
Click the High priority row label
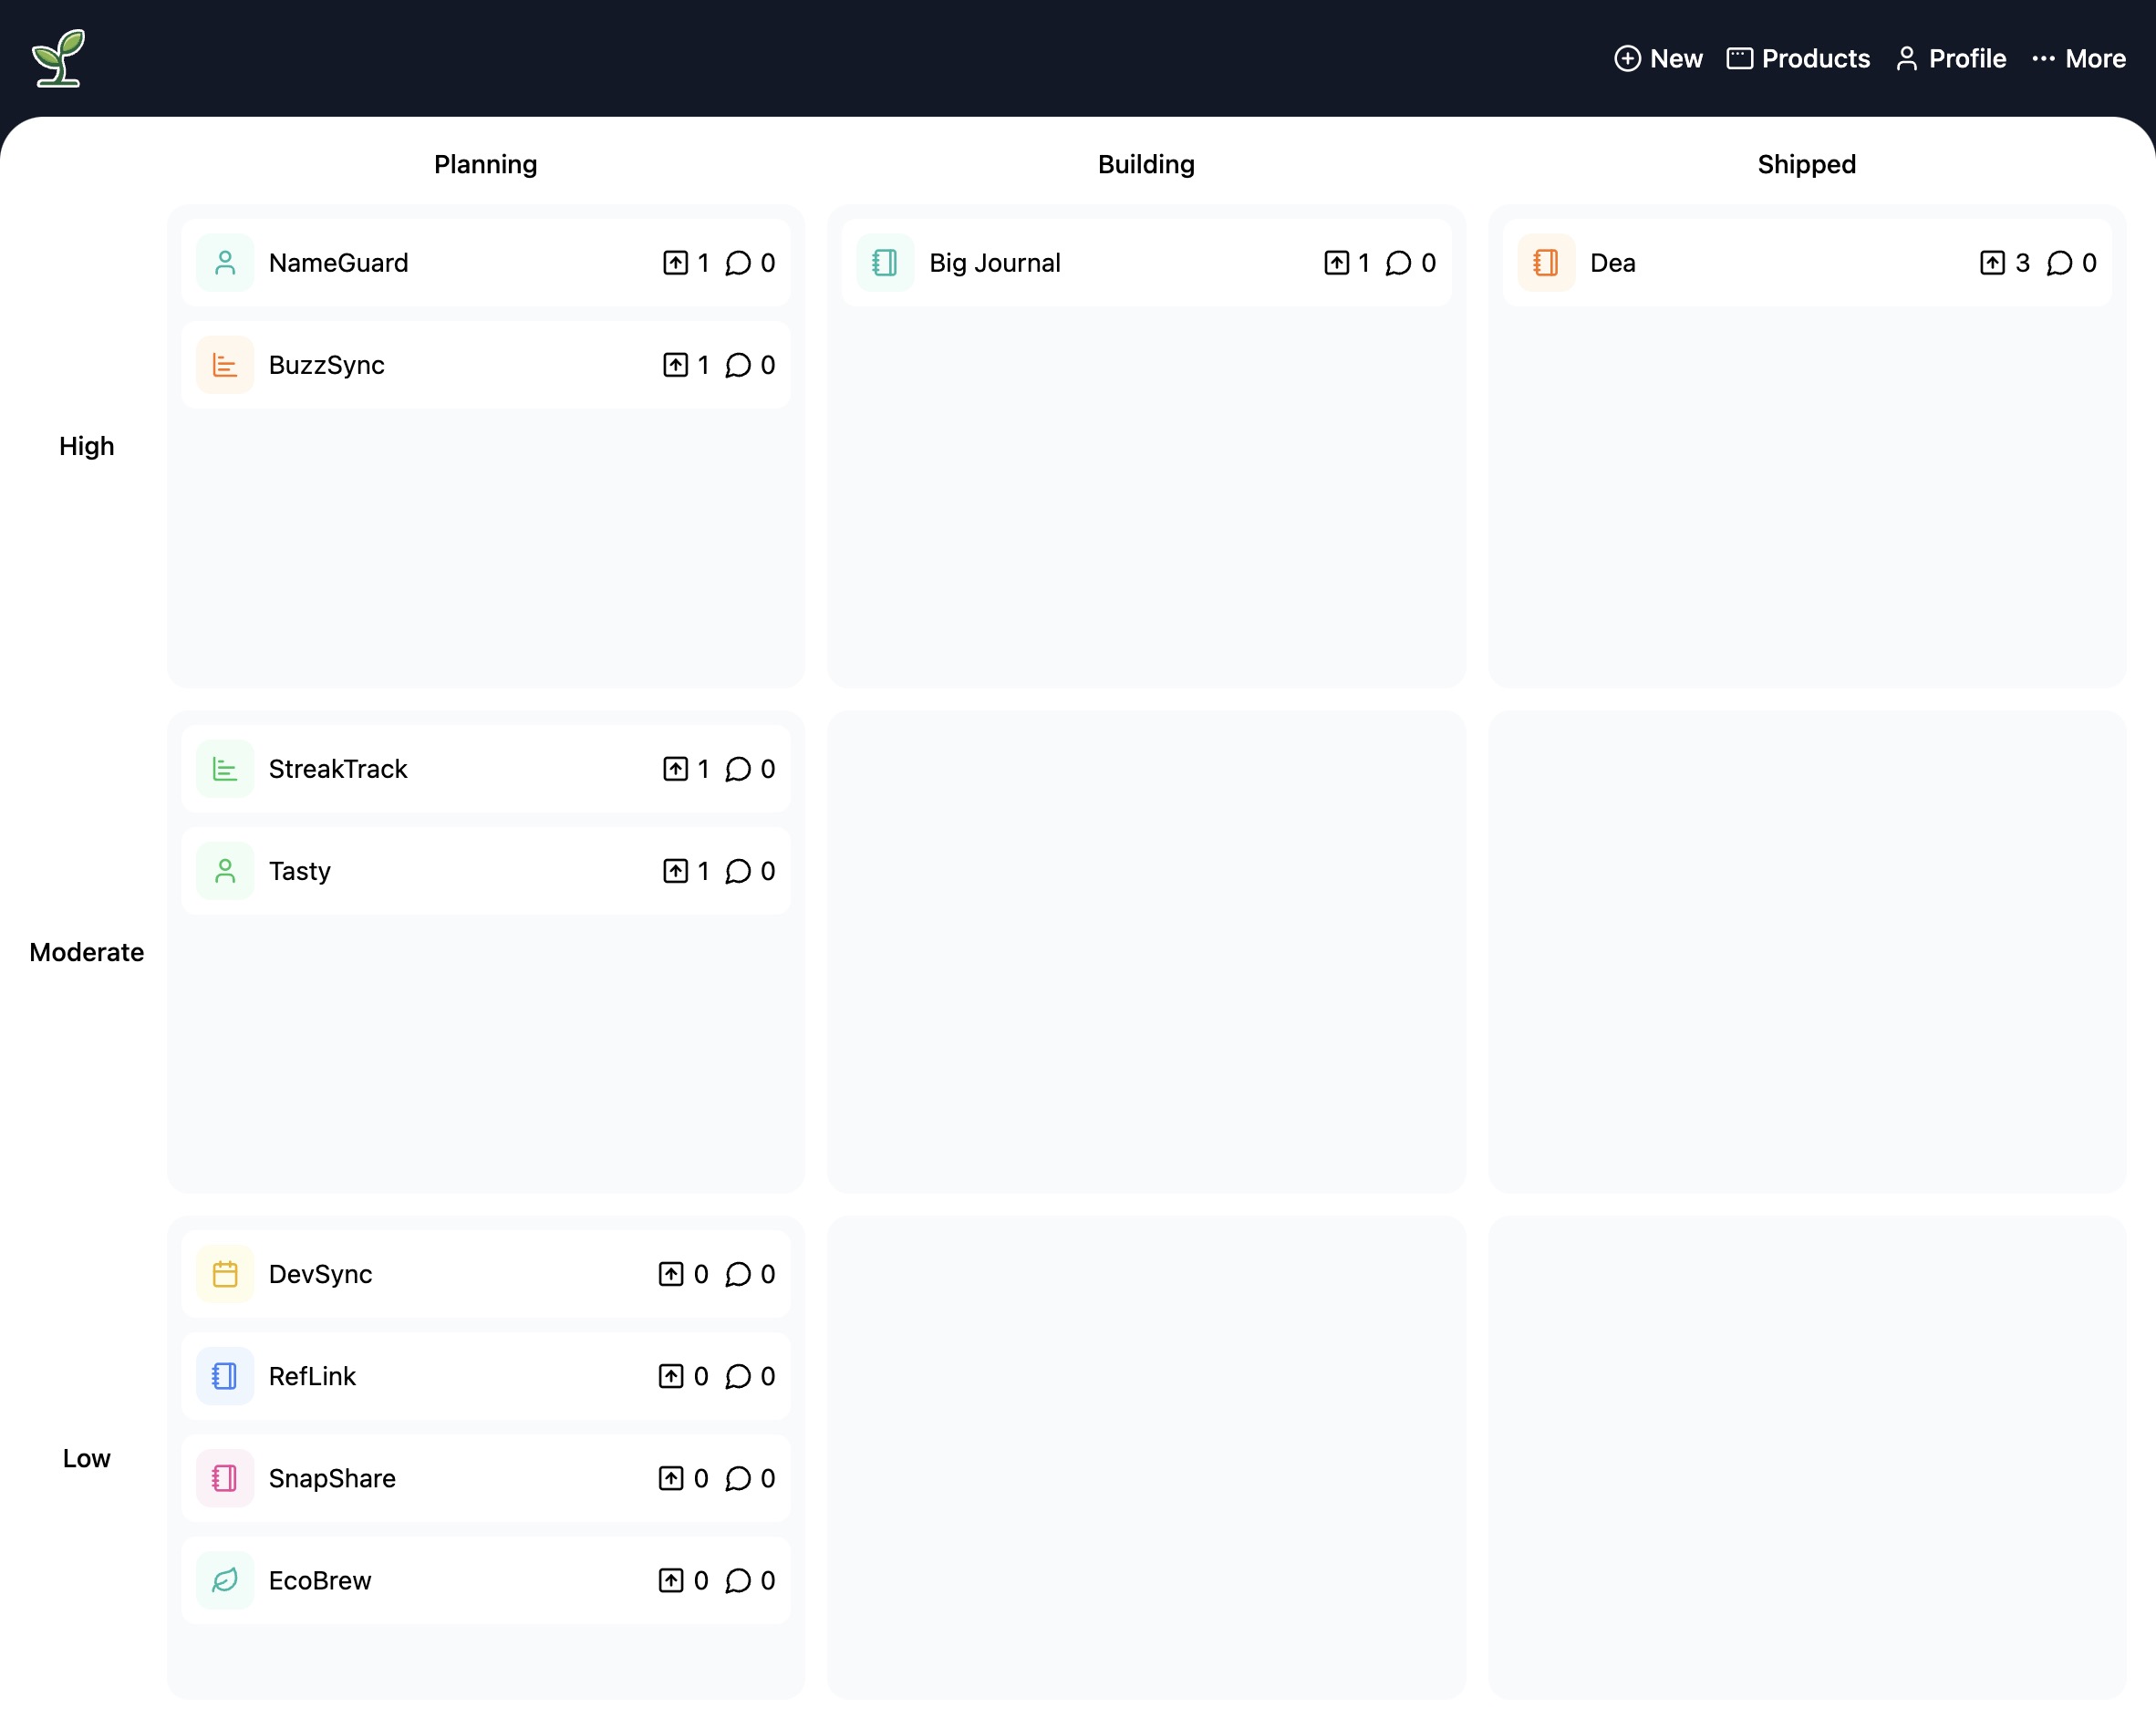pyautogui.click(x=87, y=446)
